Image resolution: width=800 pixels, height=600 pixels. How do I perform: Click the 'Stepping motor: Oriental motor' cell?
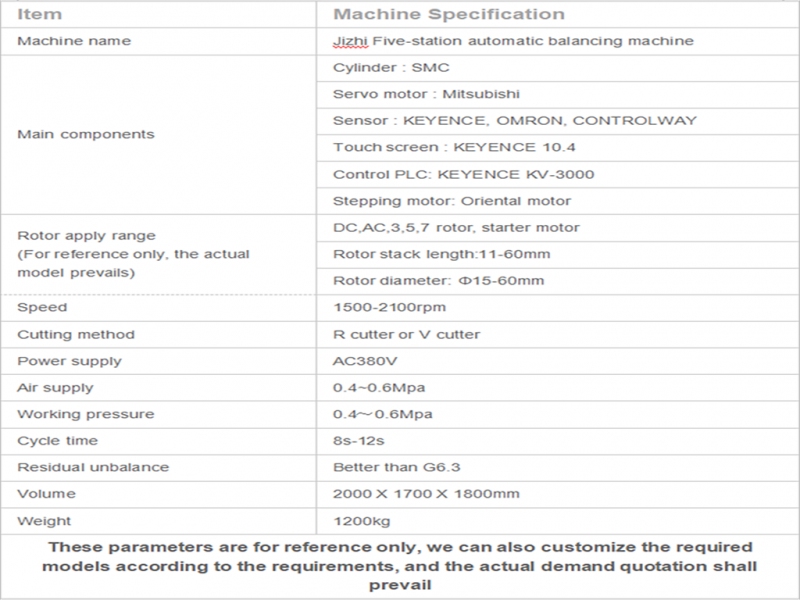(558, 201)
